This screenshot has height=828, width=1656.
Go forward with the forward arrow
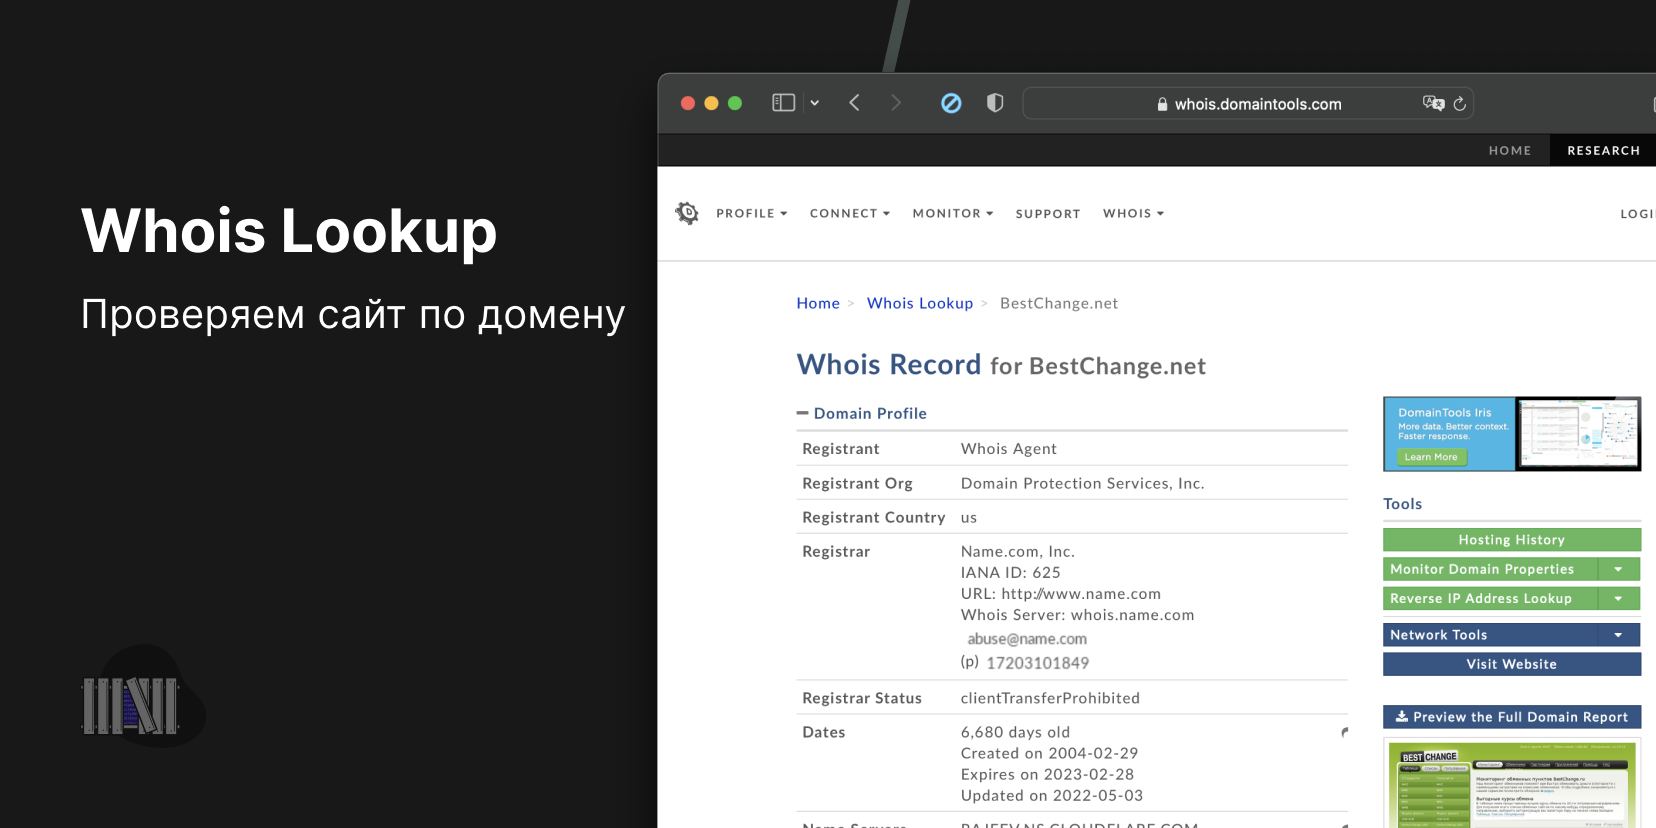point(896,103)
